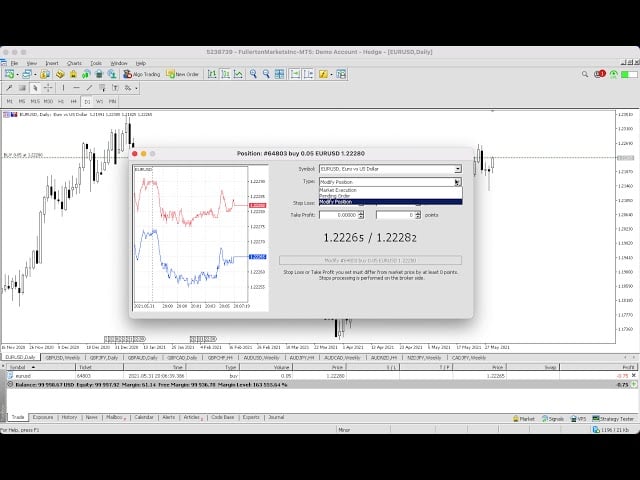The image size is (640, 480).
Task: Select the vertical line drawing tool
Action: coord(63,88)
